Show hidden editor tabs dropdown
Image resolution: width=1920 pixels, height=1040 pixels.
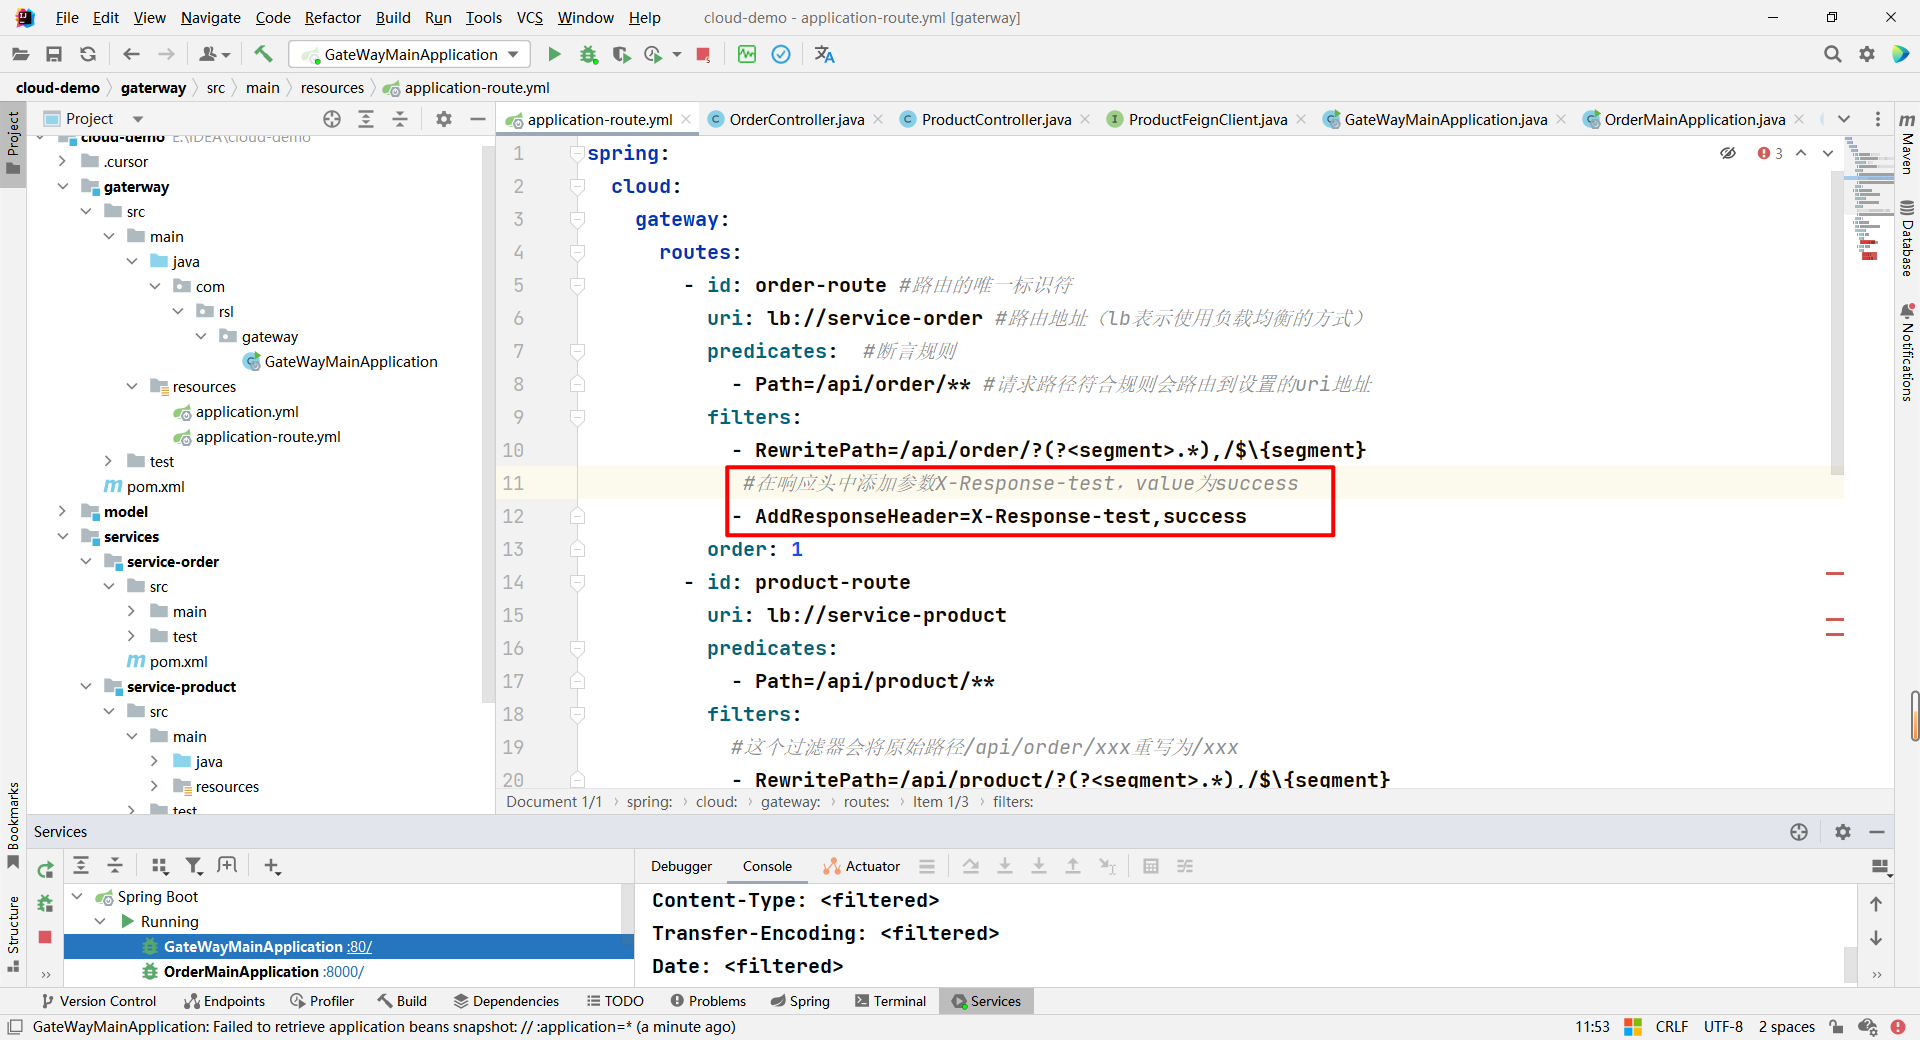pyautogui.click(x=1844, y=119)
